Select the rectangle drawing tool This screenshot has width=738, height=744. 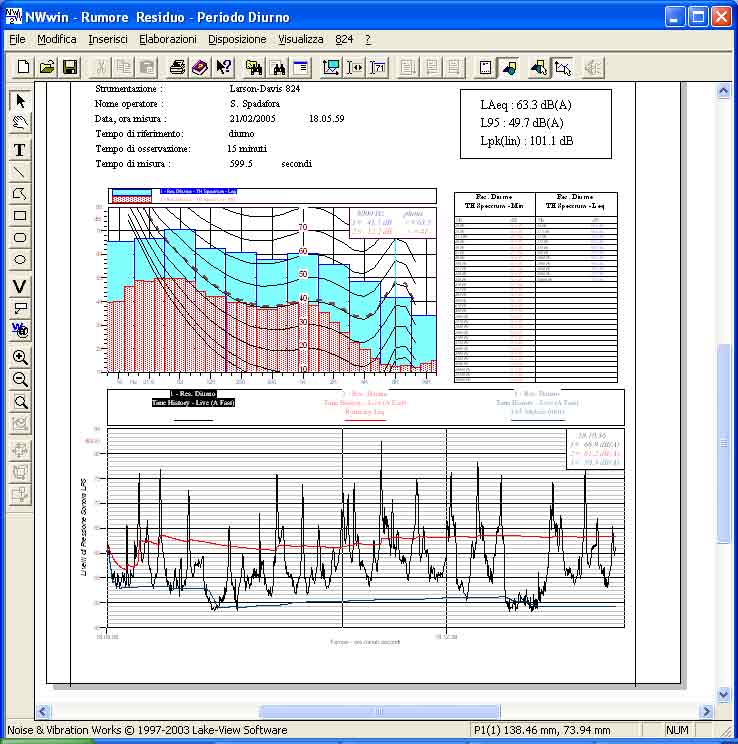20,216
